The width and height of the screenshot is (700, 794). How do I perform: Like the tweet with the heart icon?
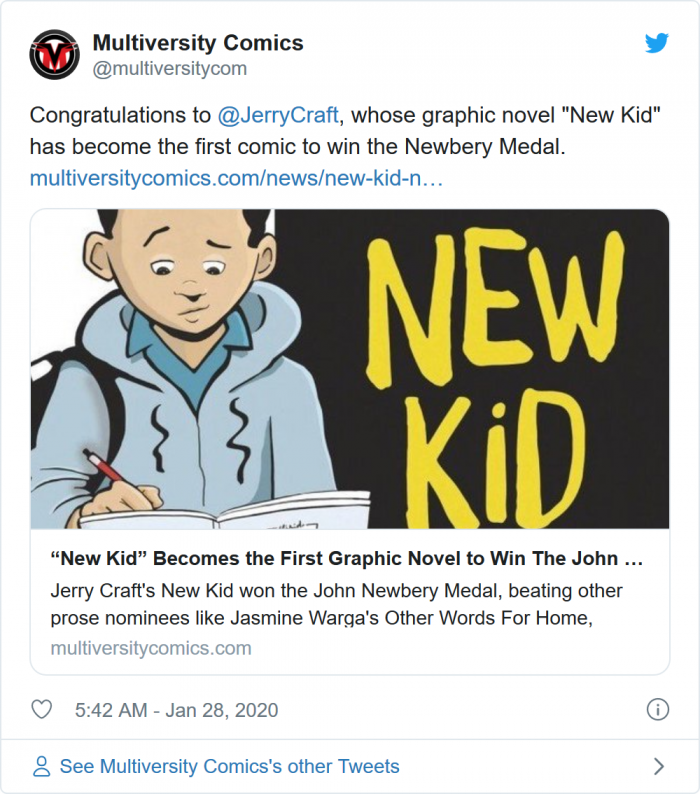42,710
